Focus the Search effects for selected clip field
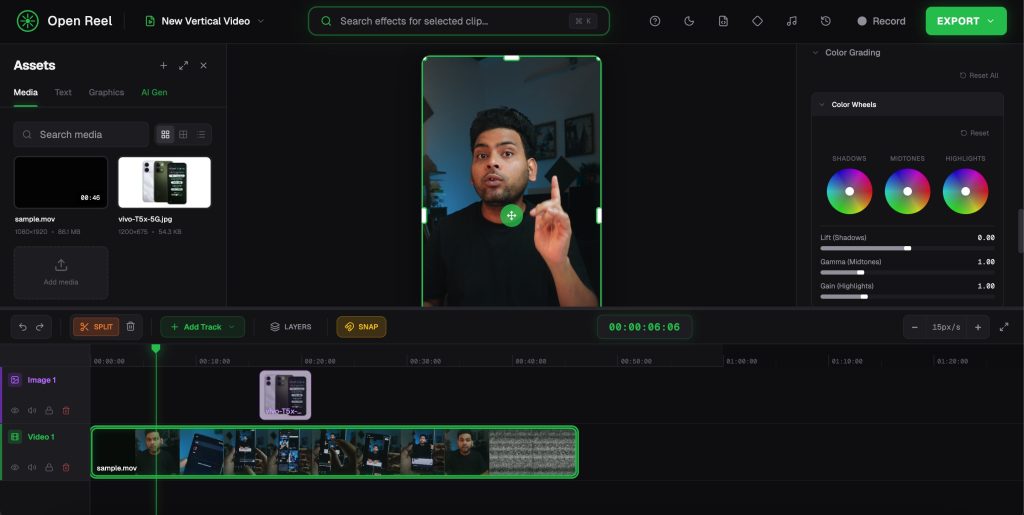This screenshot has height=515, width=1024. pyautogui.click(x=458, y=21)
